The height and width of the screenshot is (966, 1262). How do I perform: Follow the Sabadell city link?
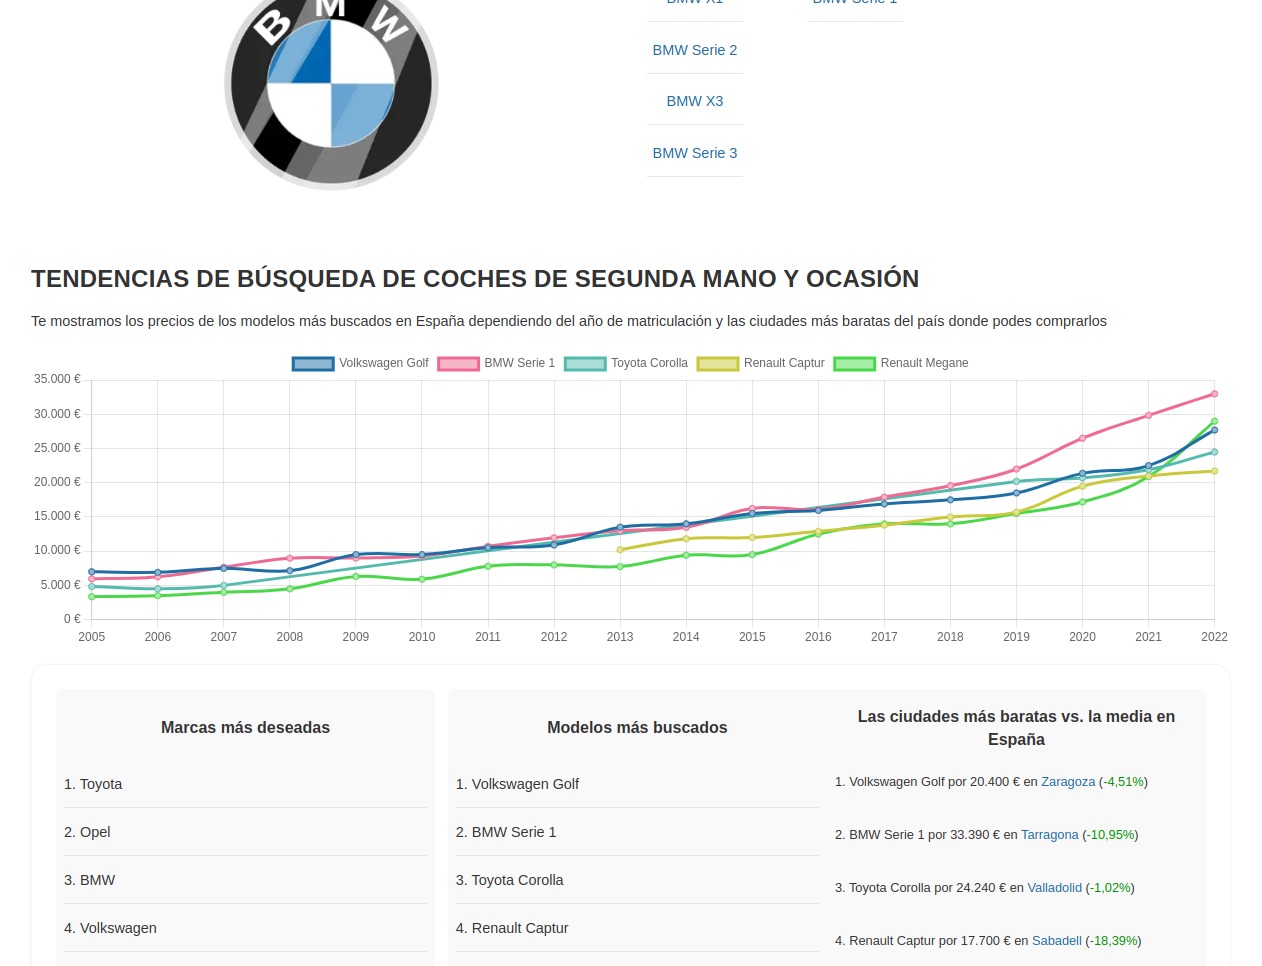point(1056,941)
